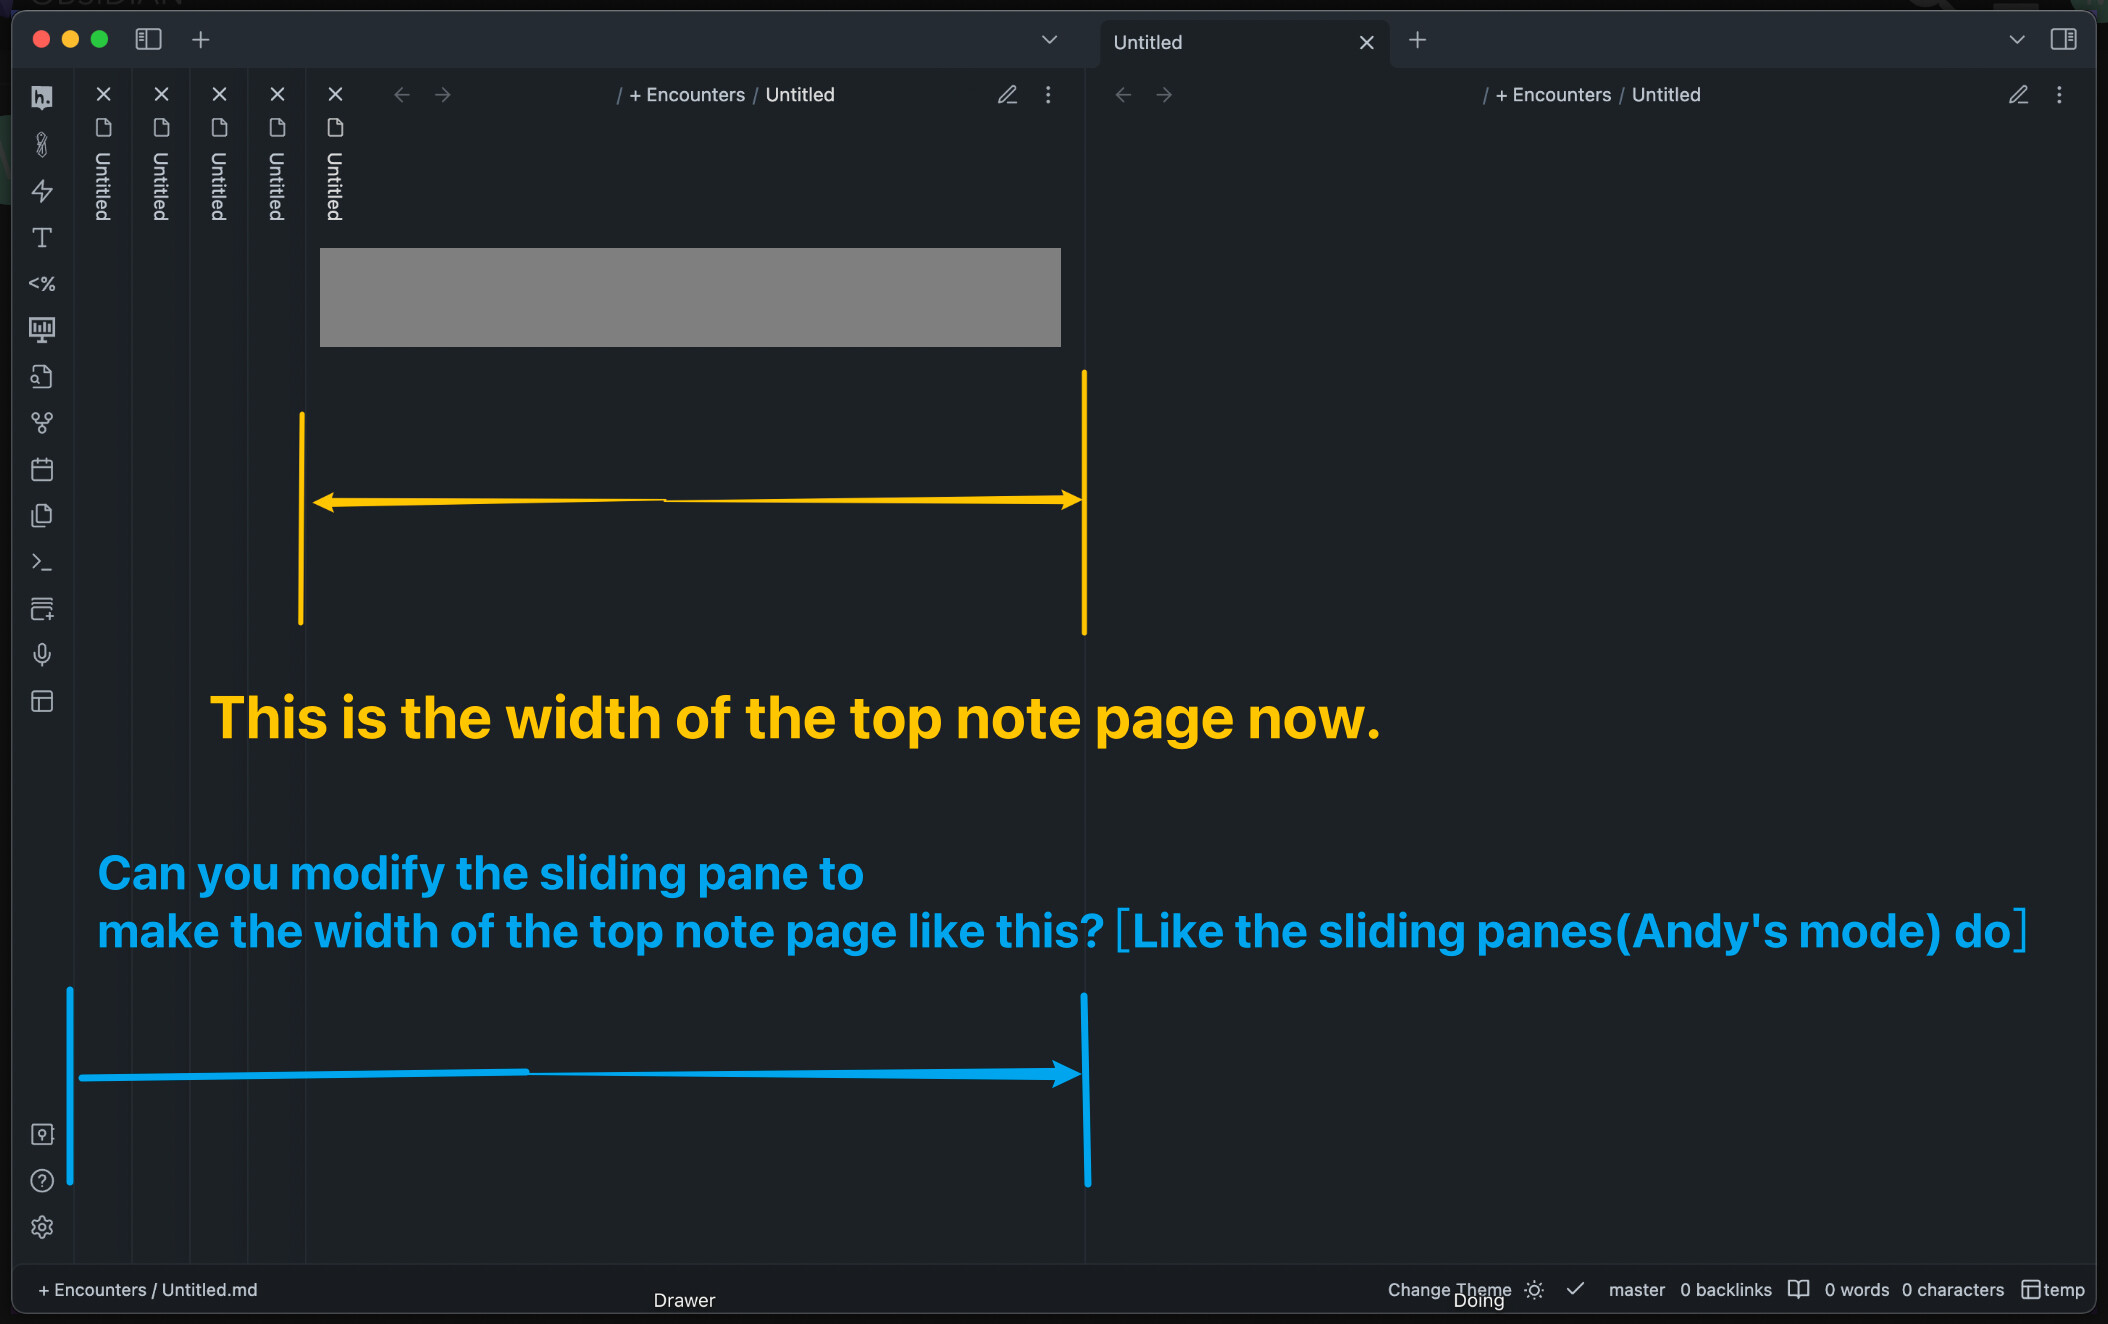Select the calendar icon in the ribbon

point(42,469)
